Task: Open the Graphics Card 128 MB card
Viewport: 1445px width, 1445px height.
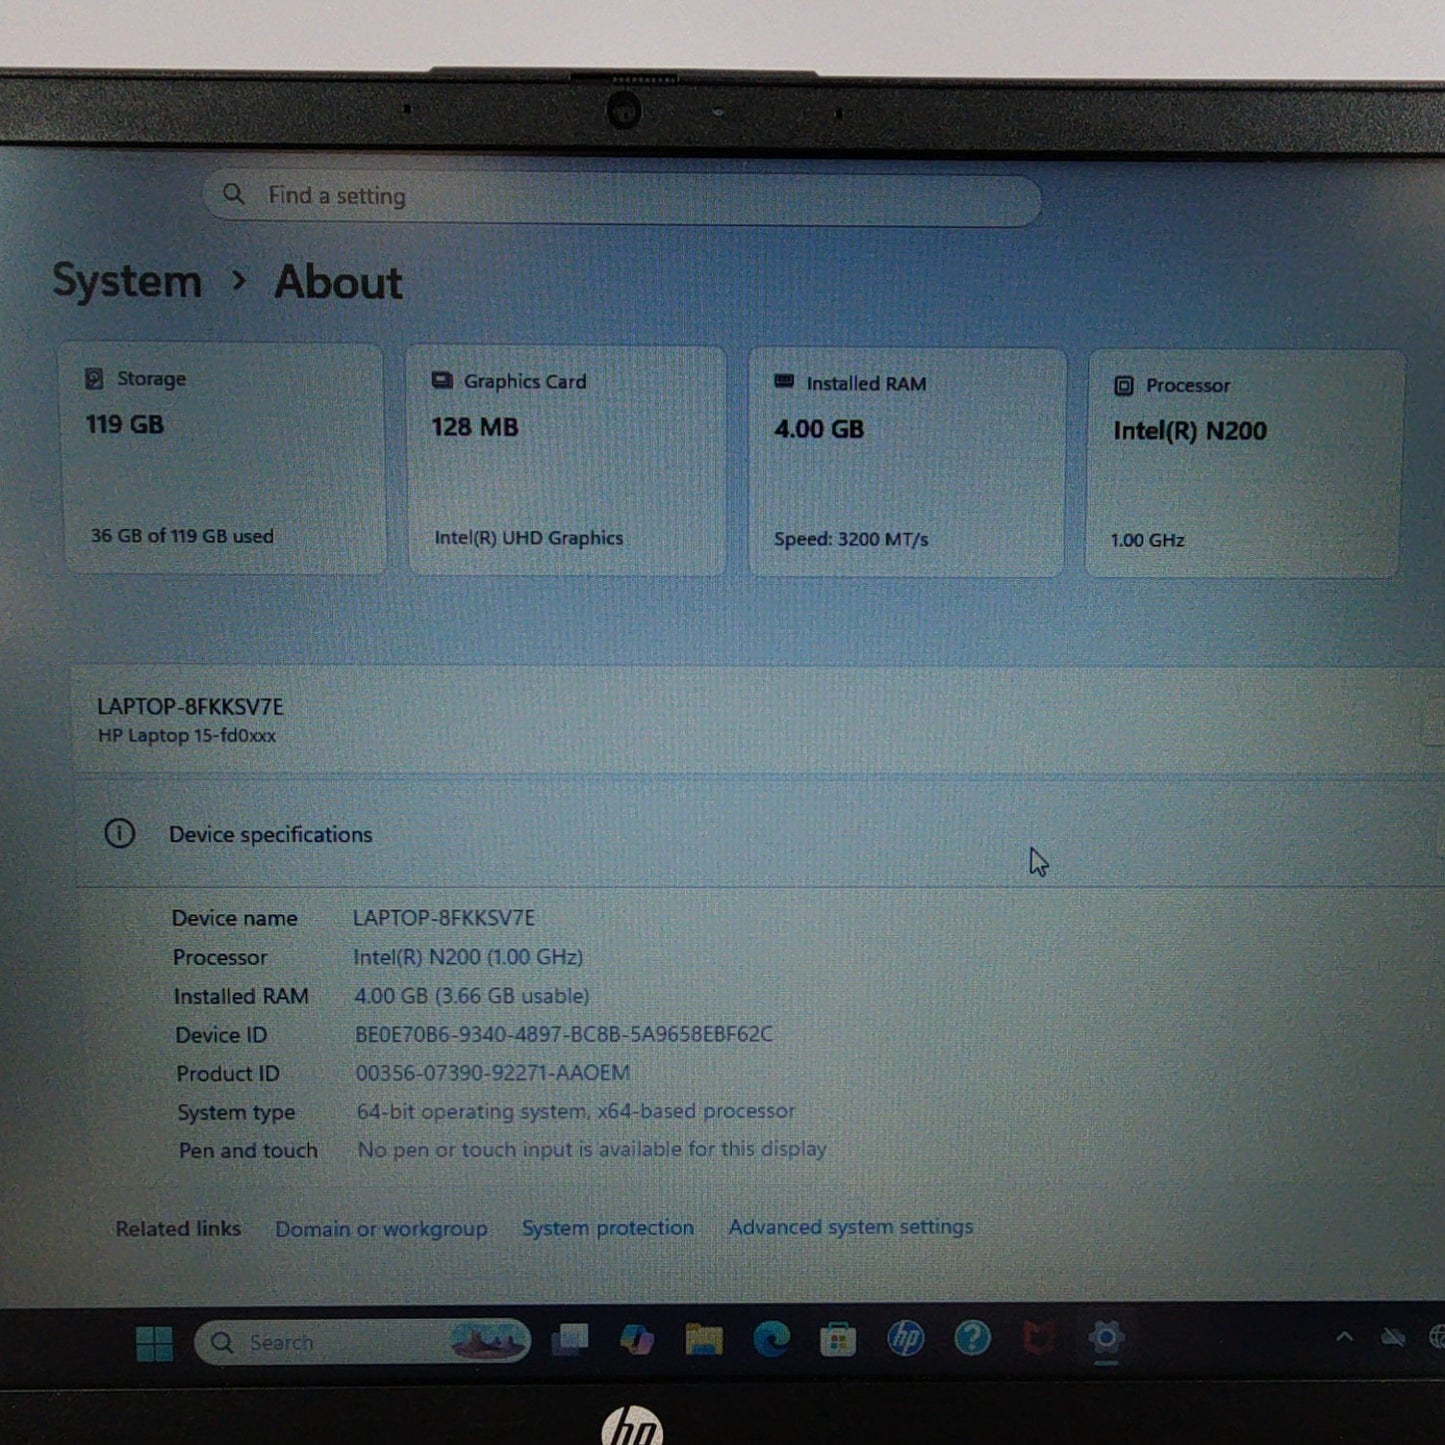Action: point(566,461)
